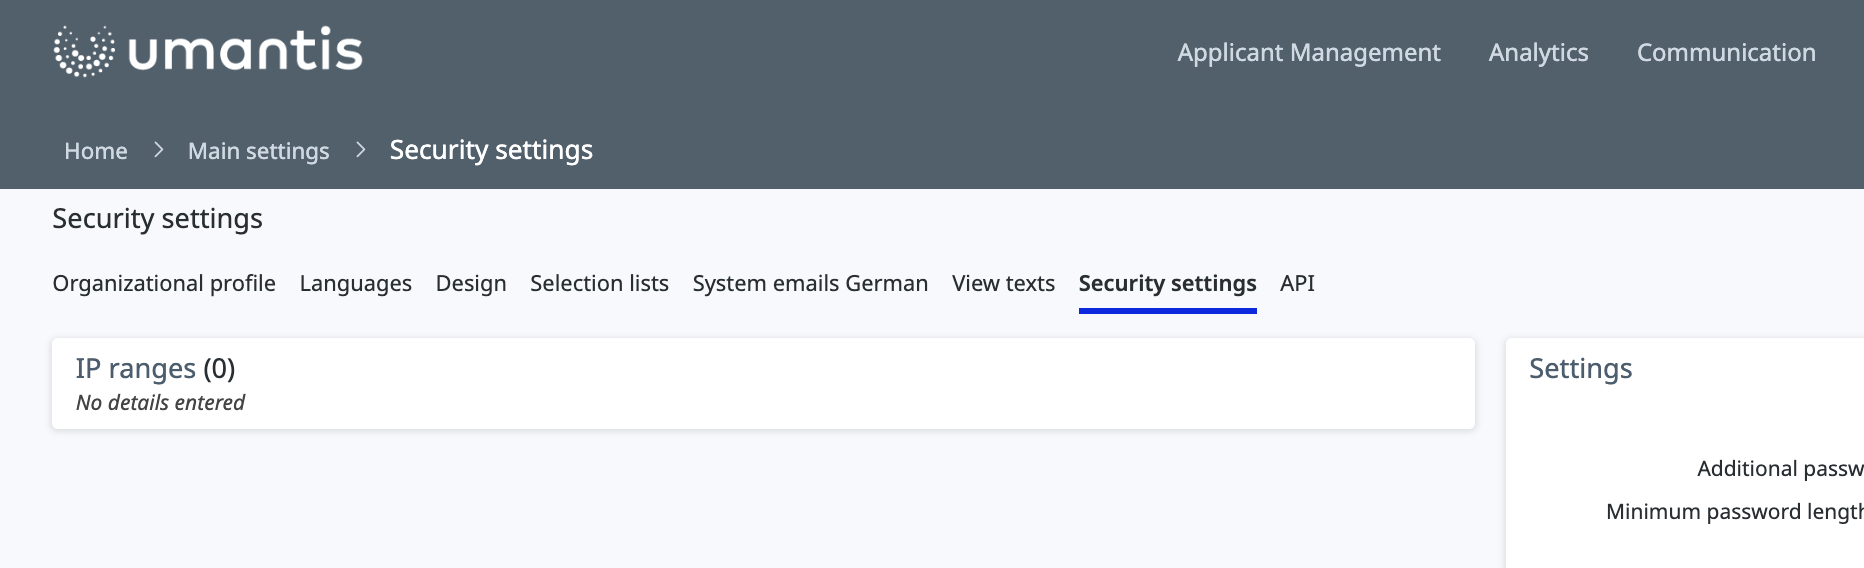Switch to Organizational profile tab
This screenshot has width=1864, height=568.
pyautogui.click(x=164, y=283)
